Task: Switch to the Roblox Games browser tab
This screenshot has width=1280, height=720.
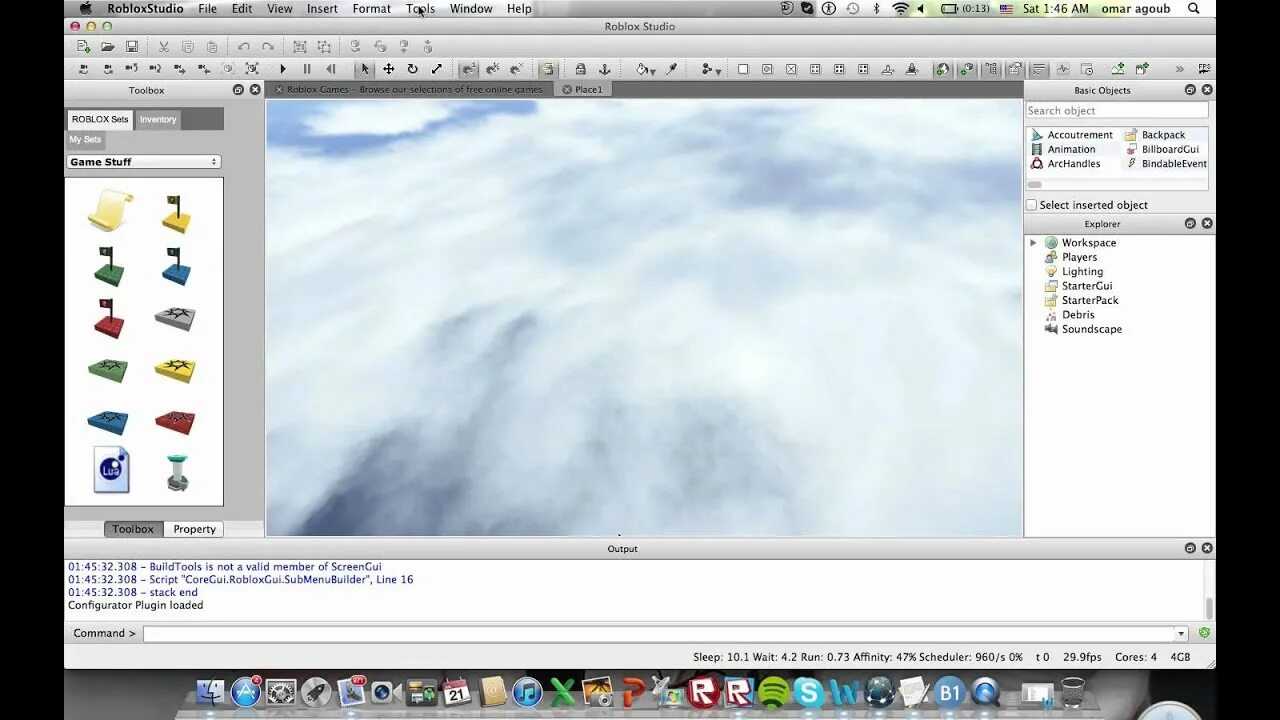Action: 414,89
